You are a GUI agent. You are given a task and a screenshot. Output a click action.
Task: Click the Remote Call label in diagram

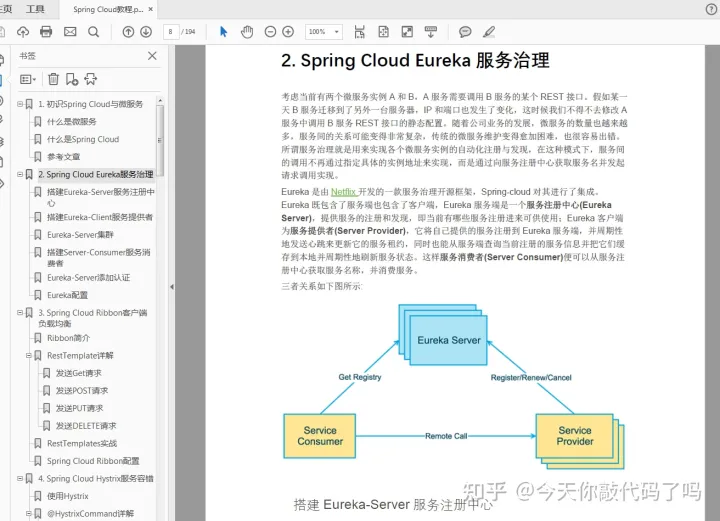tap(446, 436)
